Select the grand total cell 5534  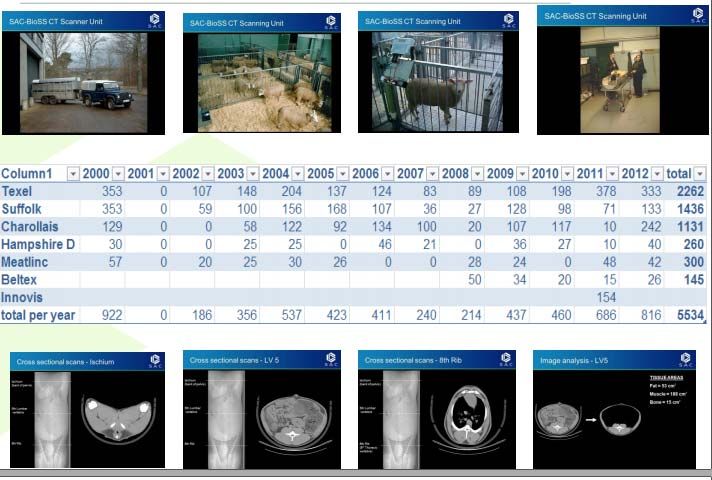690,315
